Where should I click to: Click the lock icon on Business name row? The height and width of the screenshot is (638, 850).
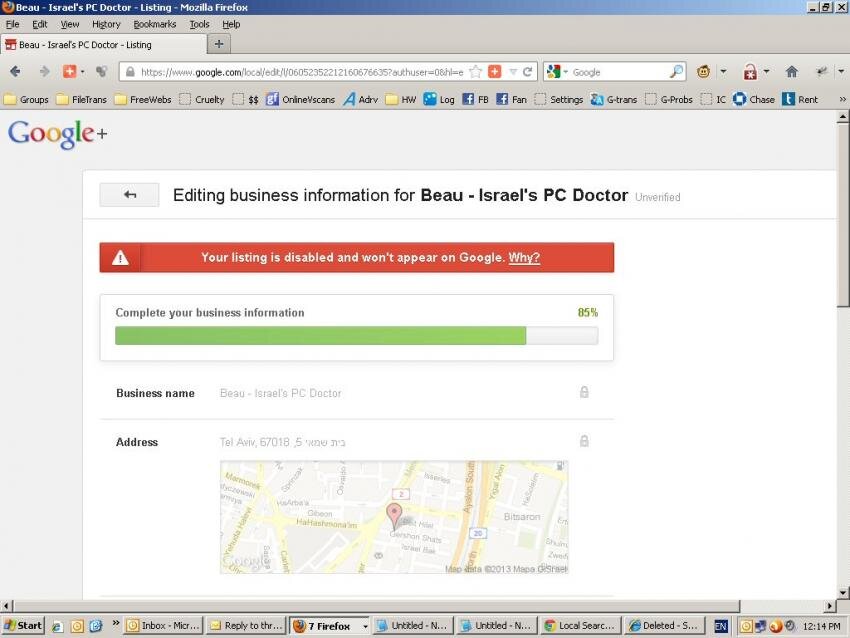tap(584, 392)
